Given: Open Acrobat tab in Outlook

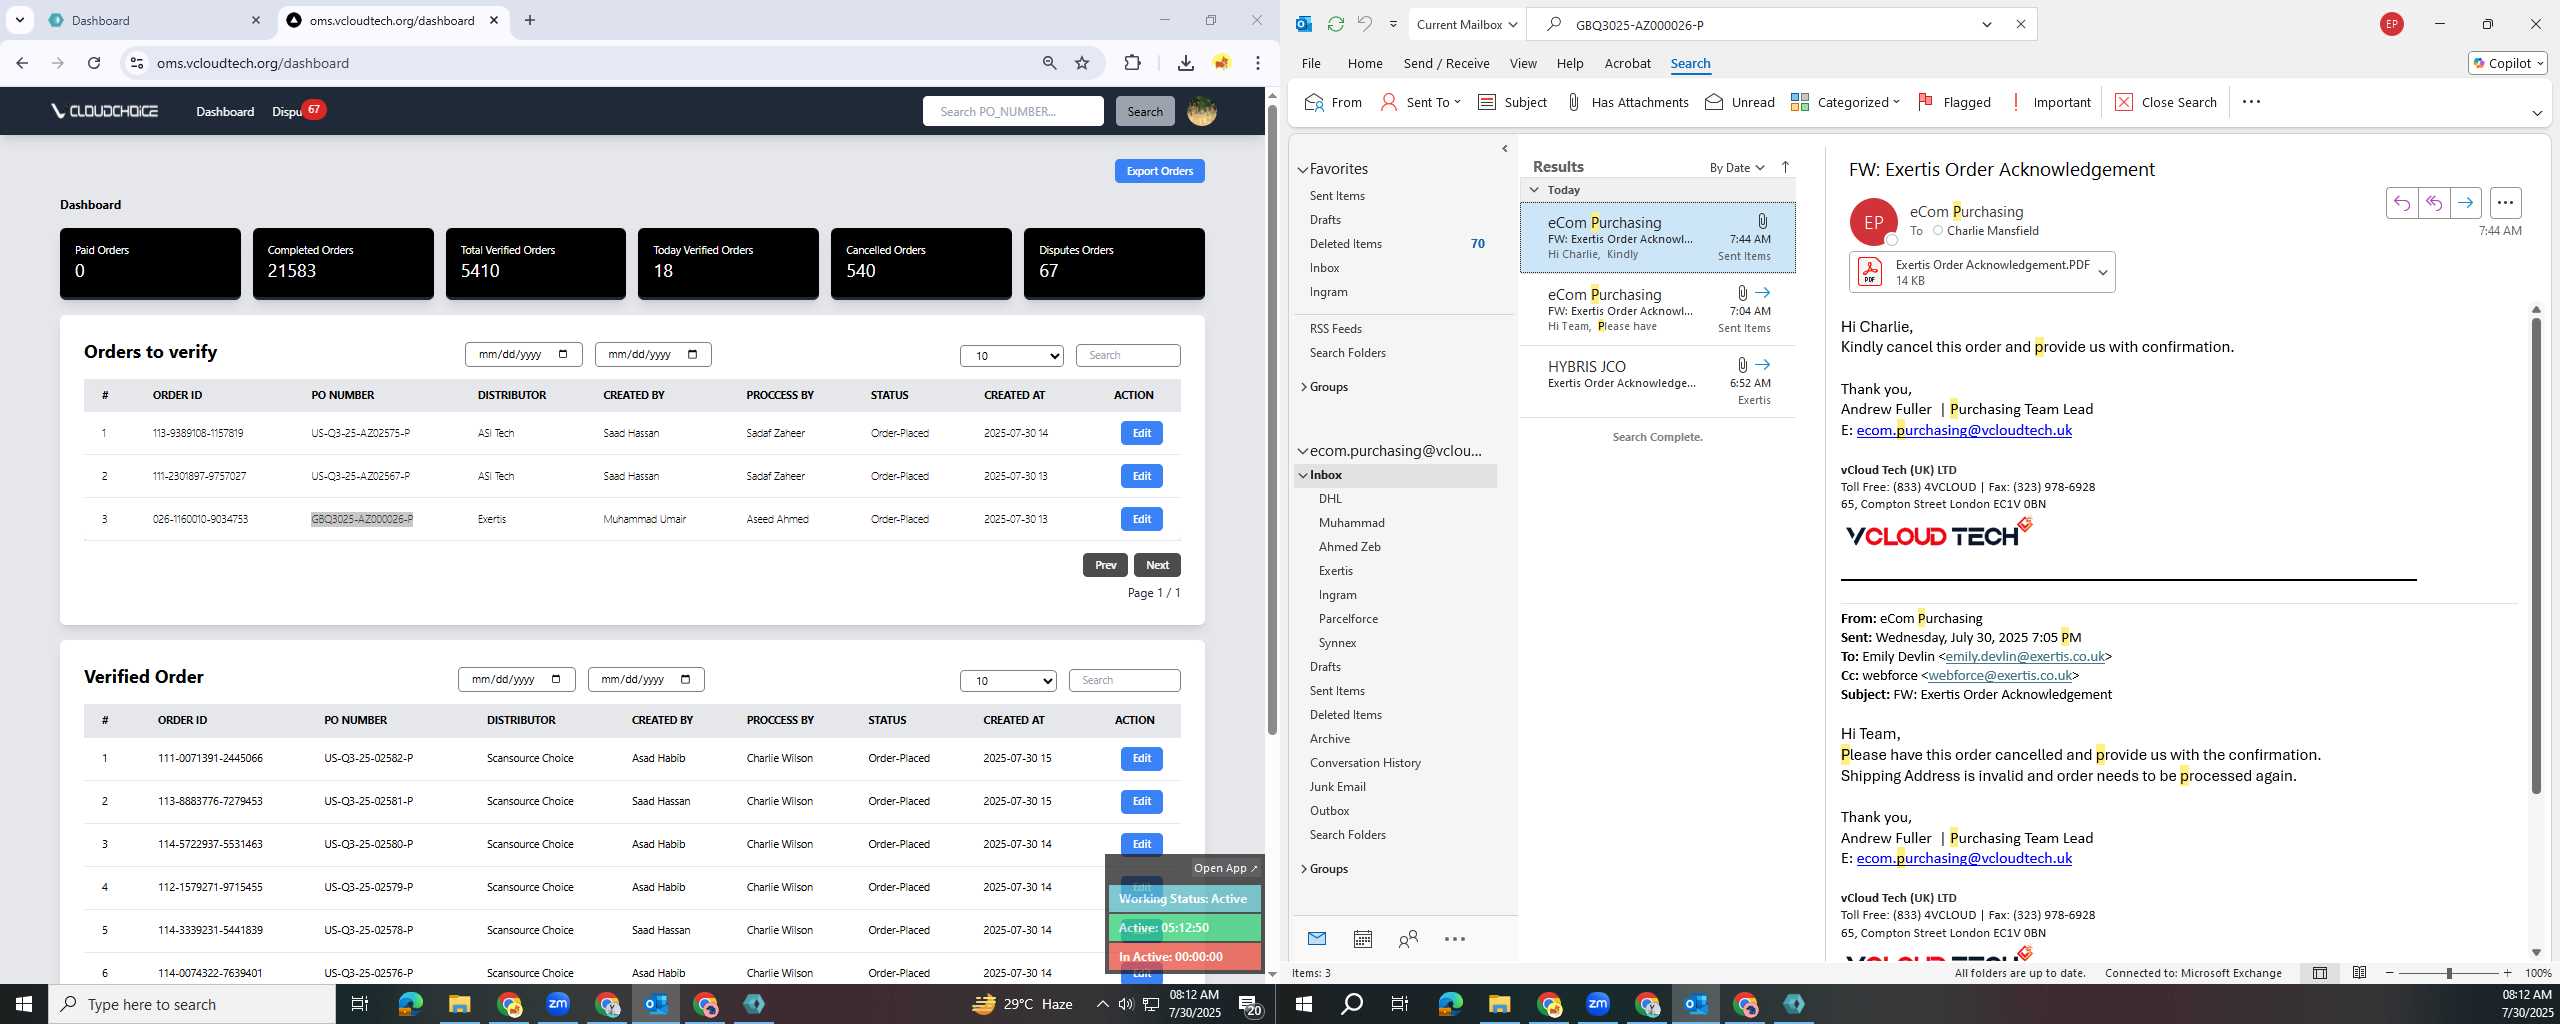Looking at the screenshot, I should point(1627,63).
